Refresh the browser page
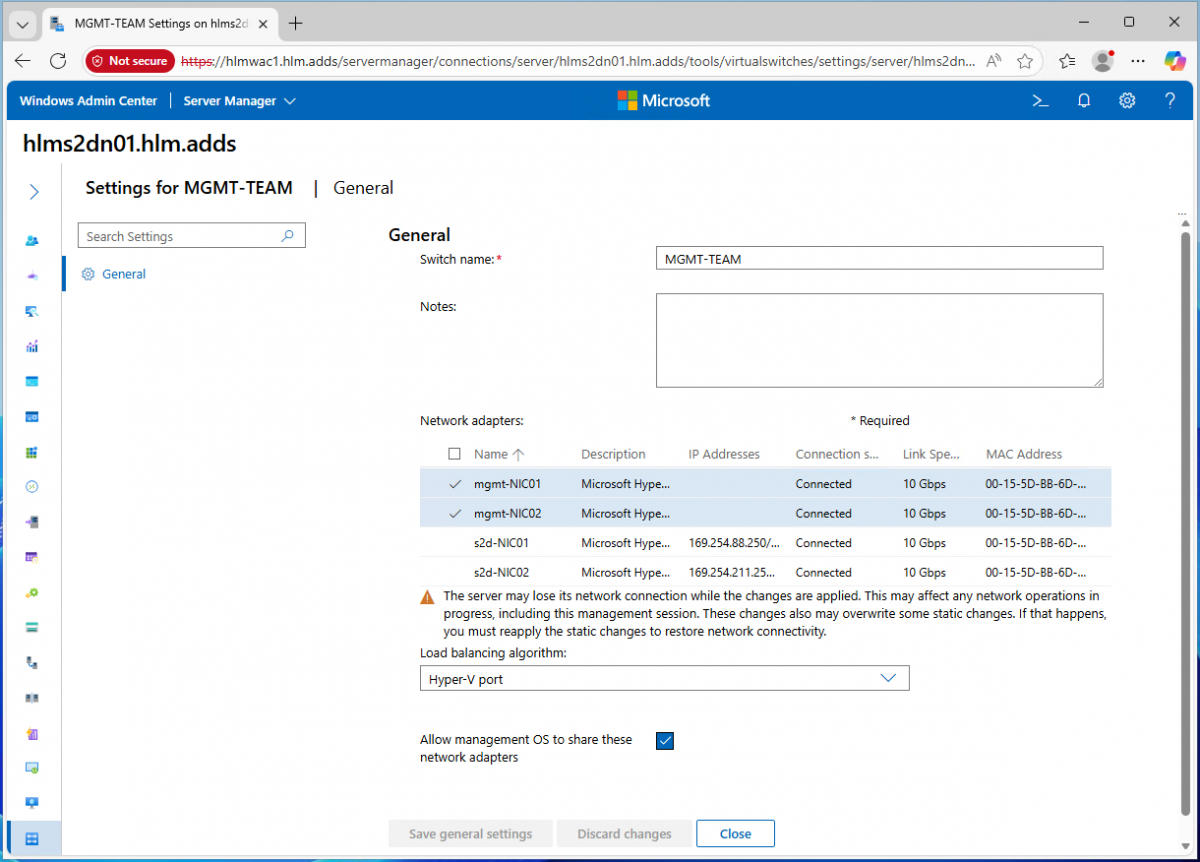Viewport: 1200px width, 862px height. (58, 61)
